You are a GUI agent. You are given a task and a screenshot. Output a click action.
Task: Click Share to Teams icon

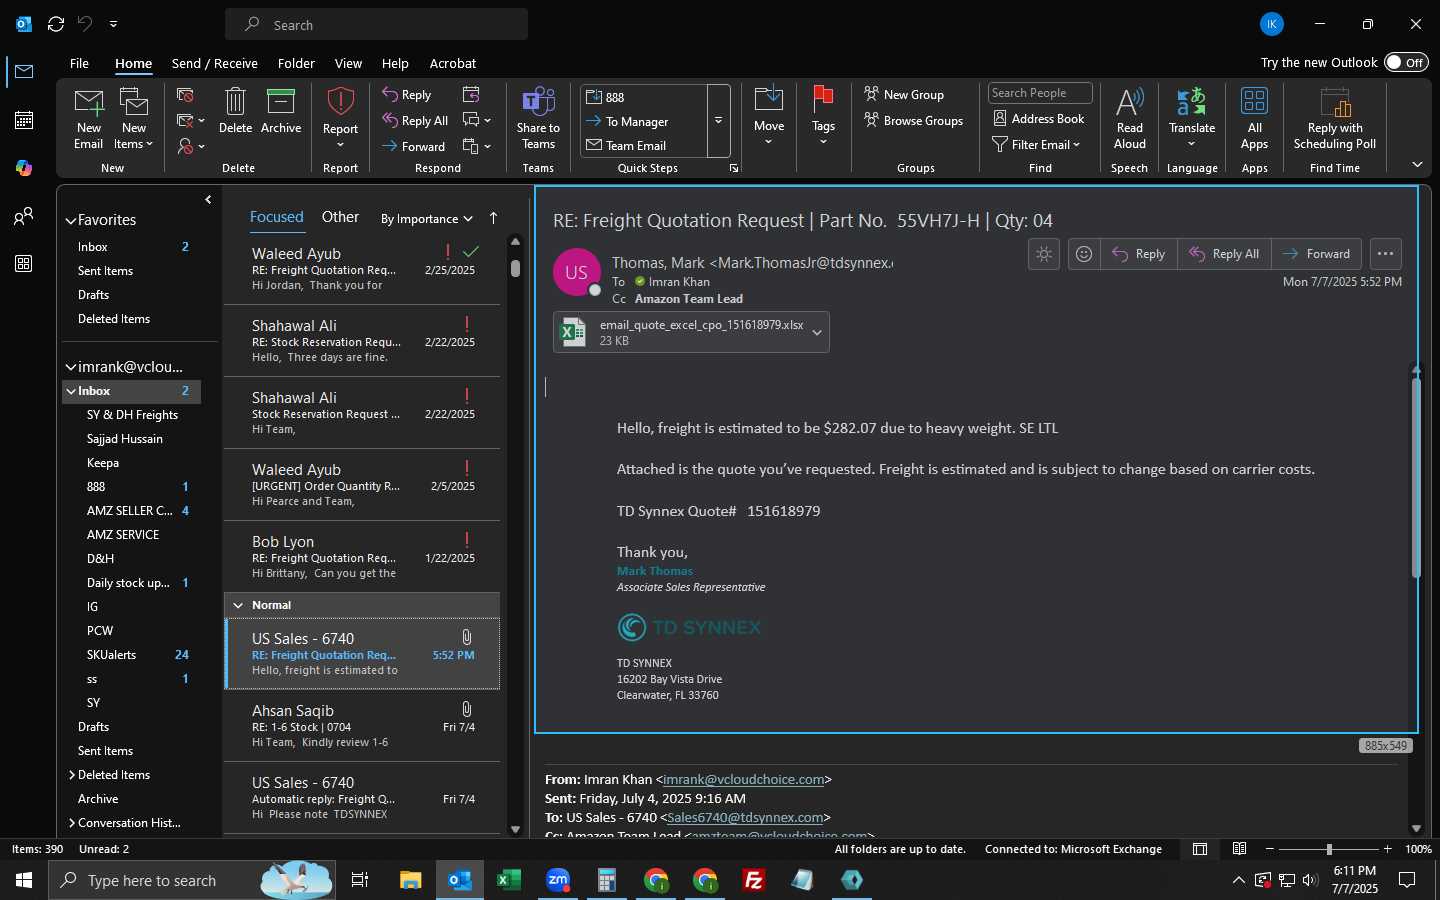538,102
